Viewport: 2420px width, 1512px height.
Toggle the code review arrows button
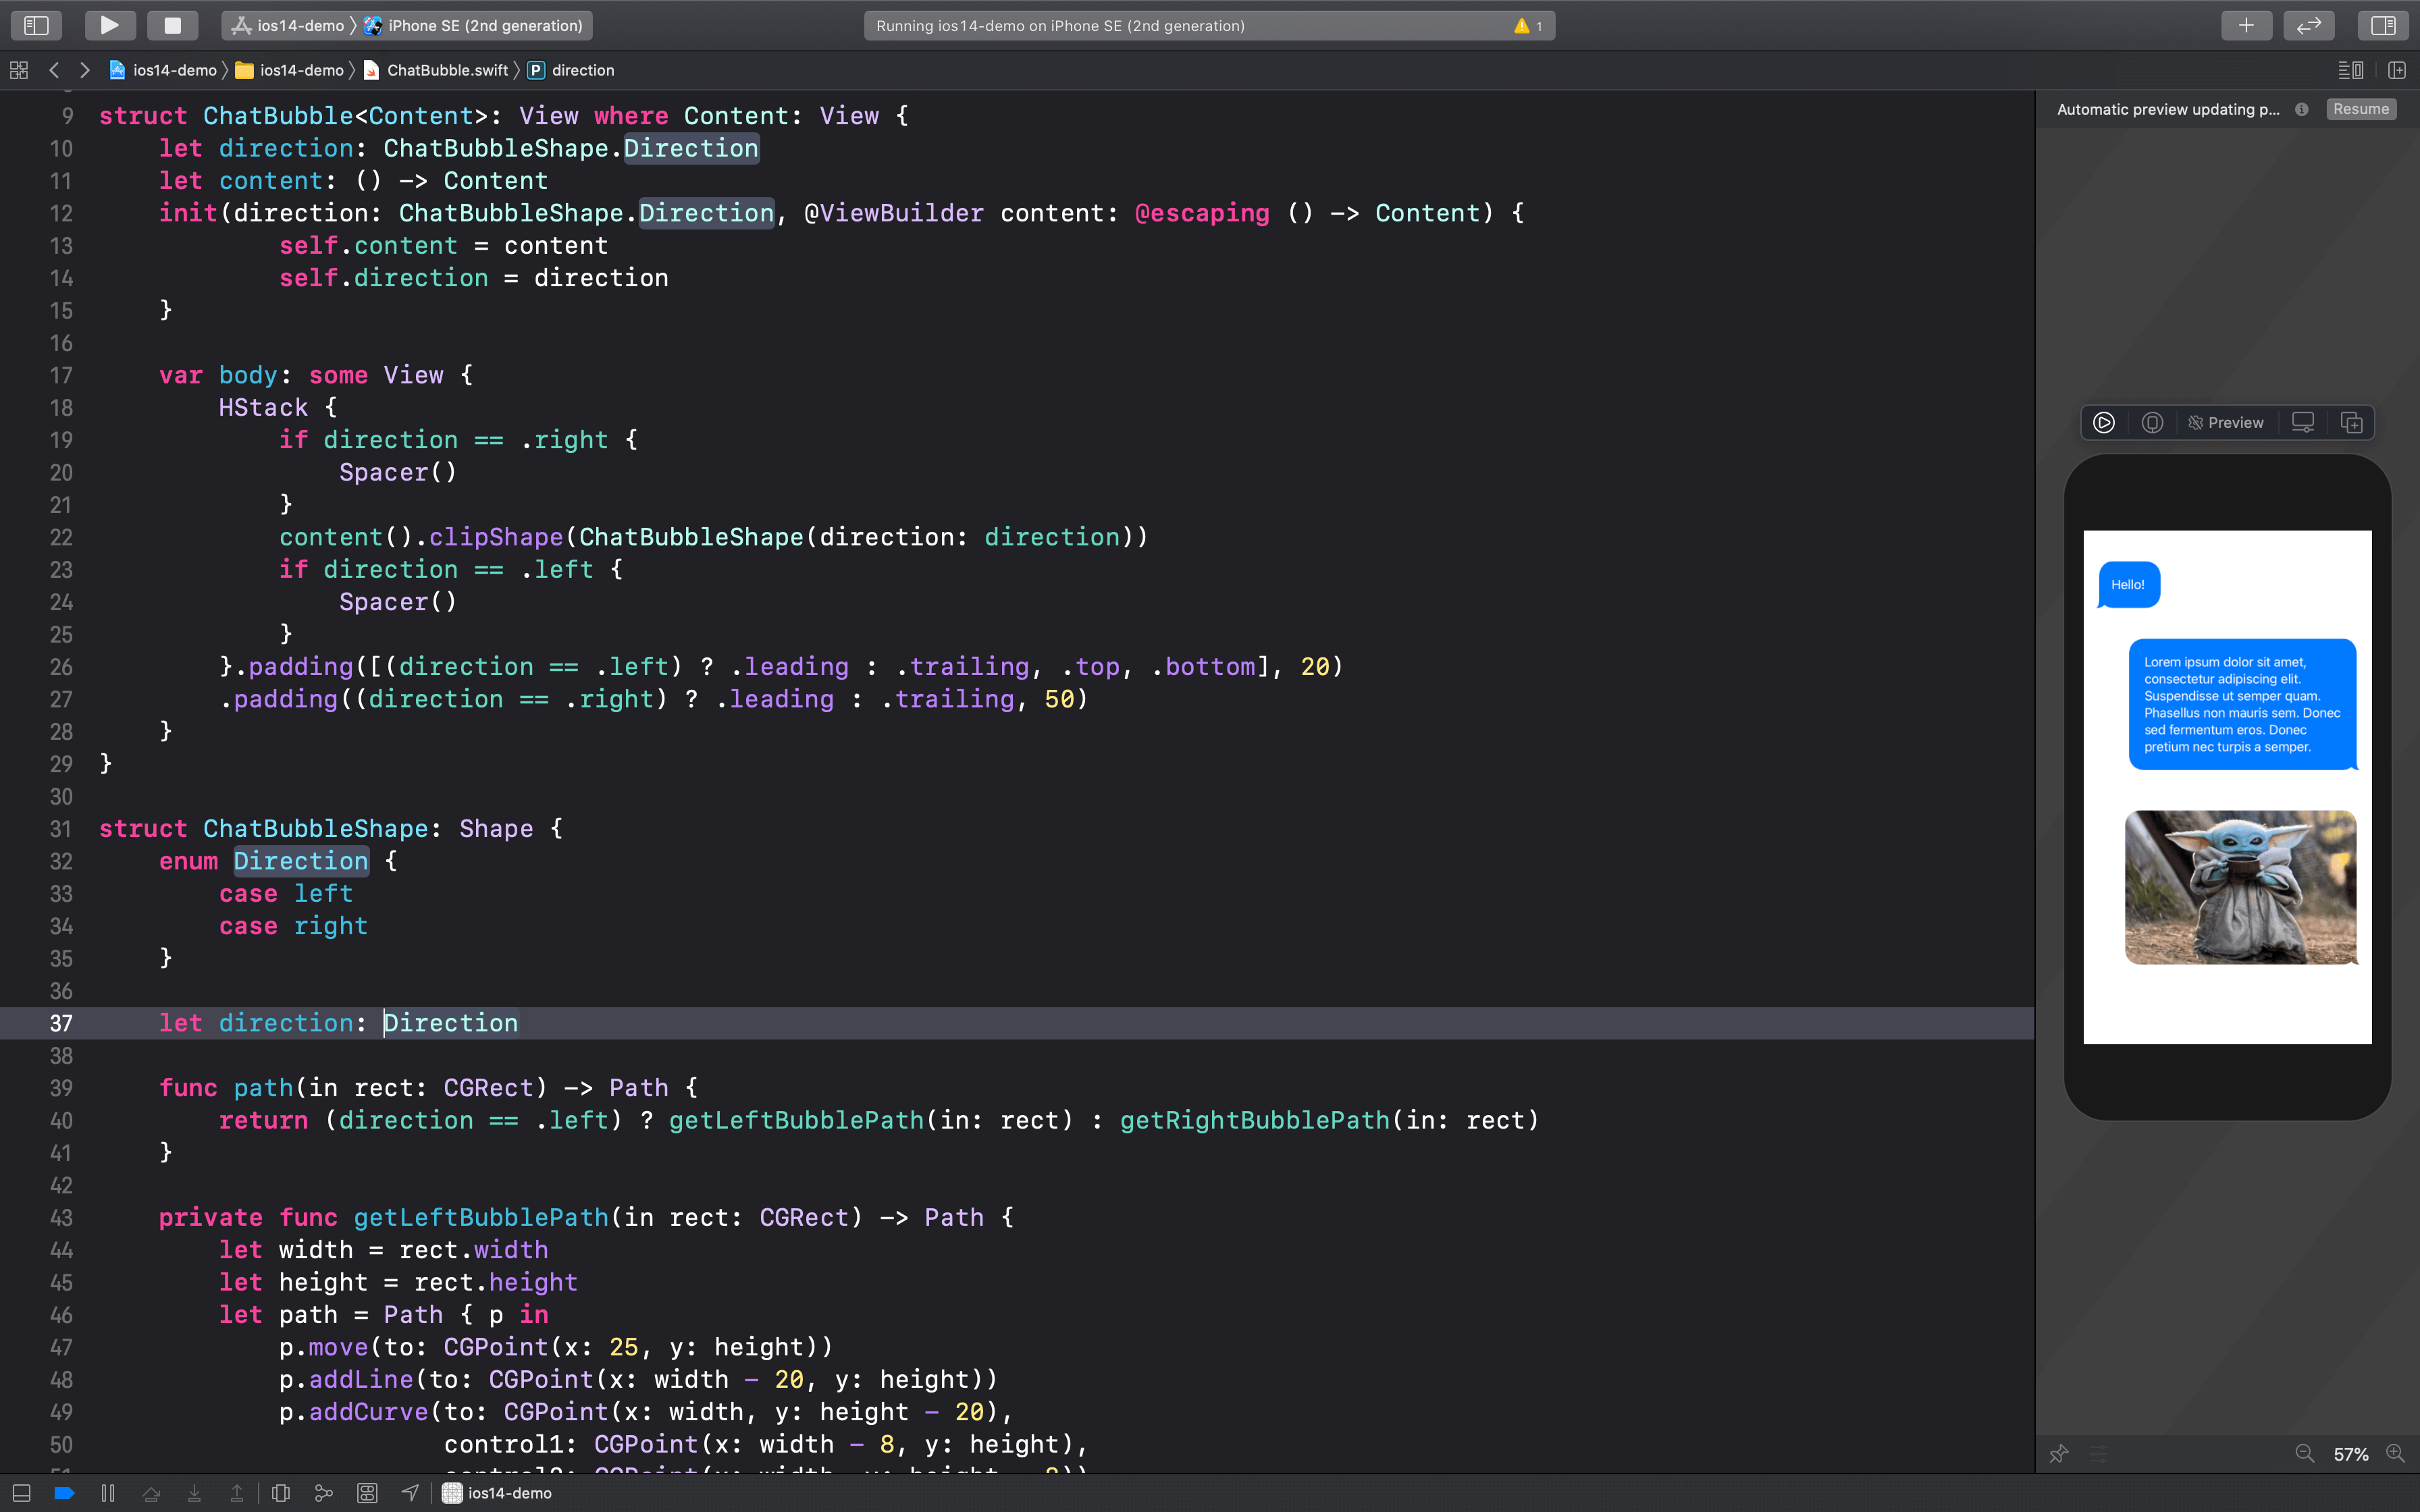click(2308, 25)
